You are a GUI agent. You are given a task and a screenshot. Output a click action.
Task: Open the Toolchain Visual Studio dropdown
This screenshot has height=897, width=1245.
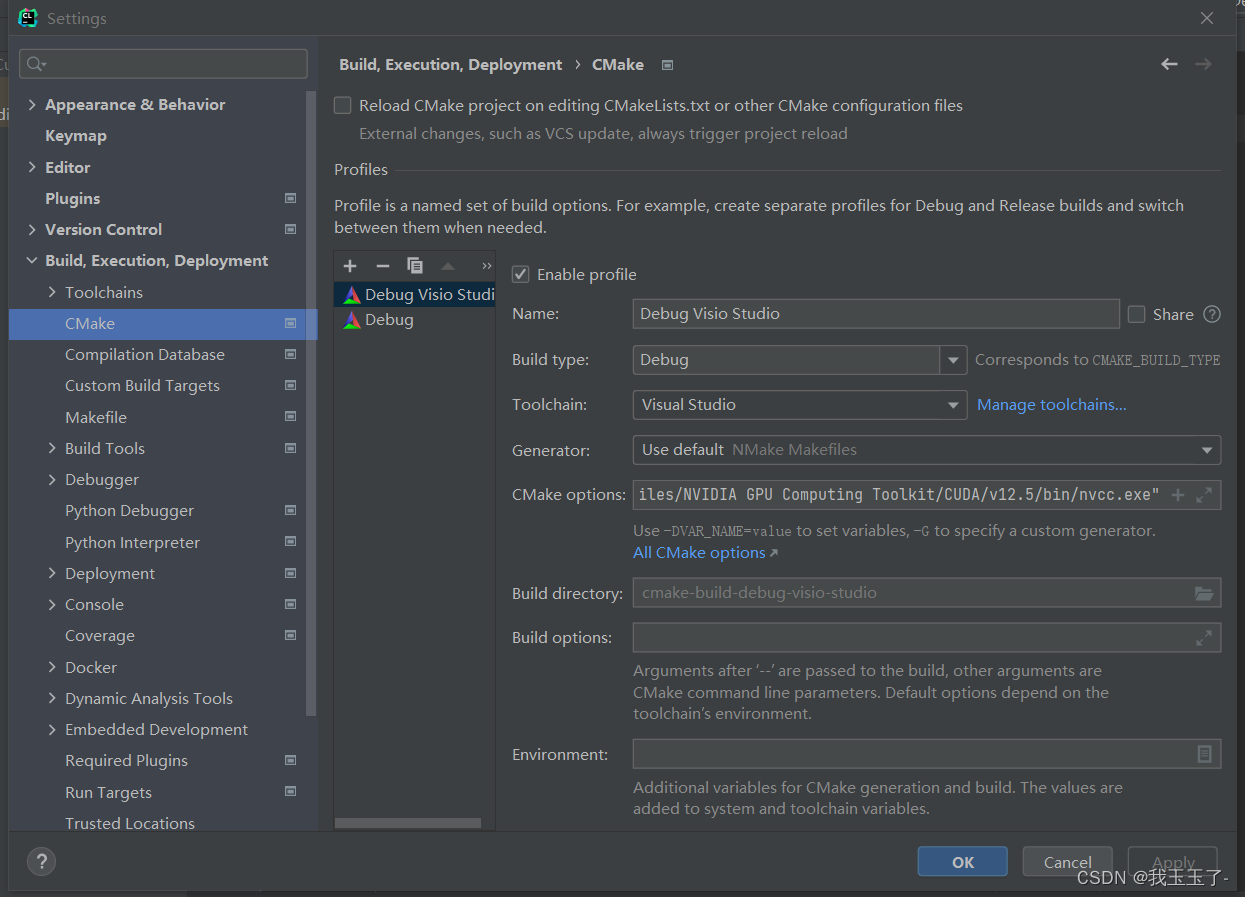point(800,405)
